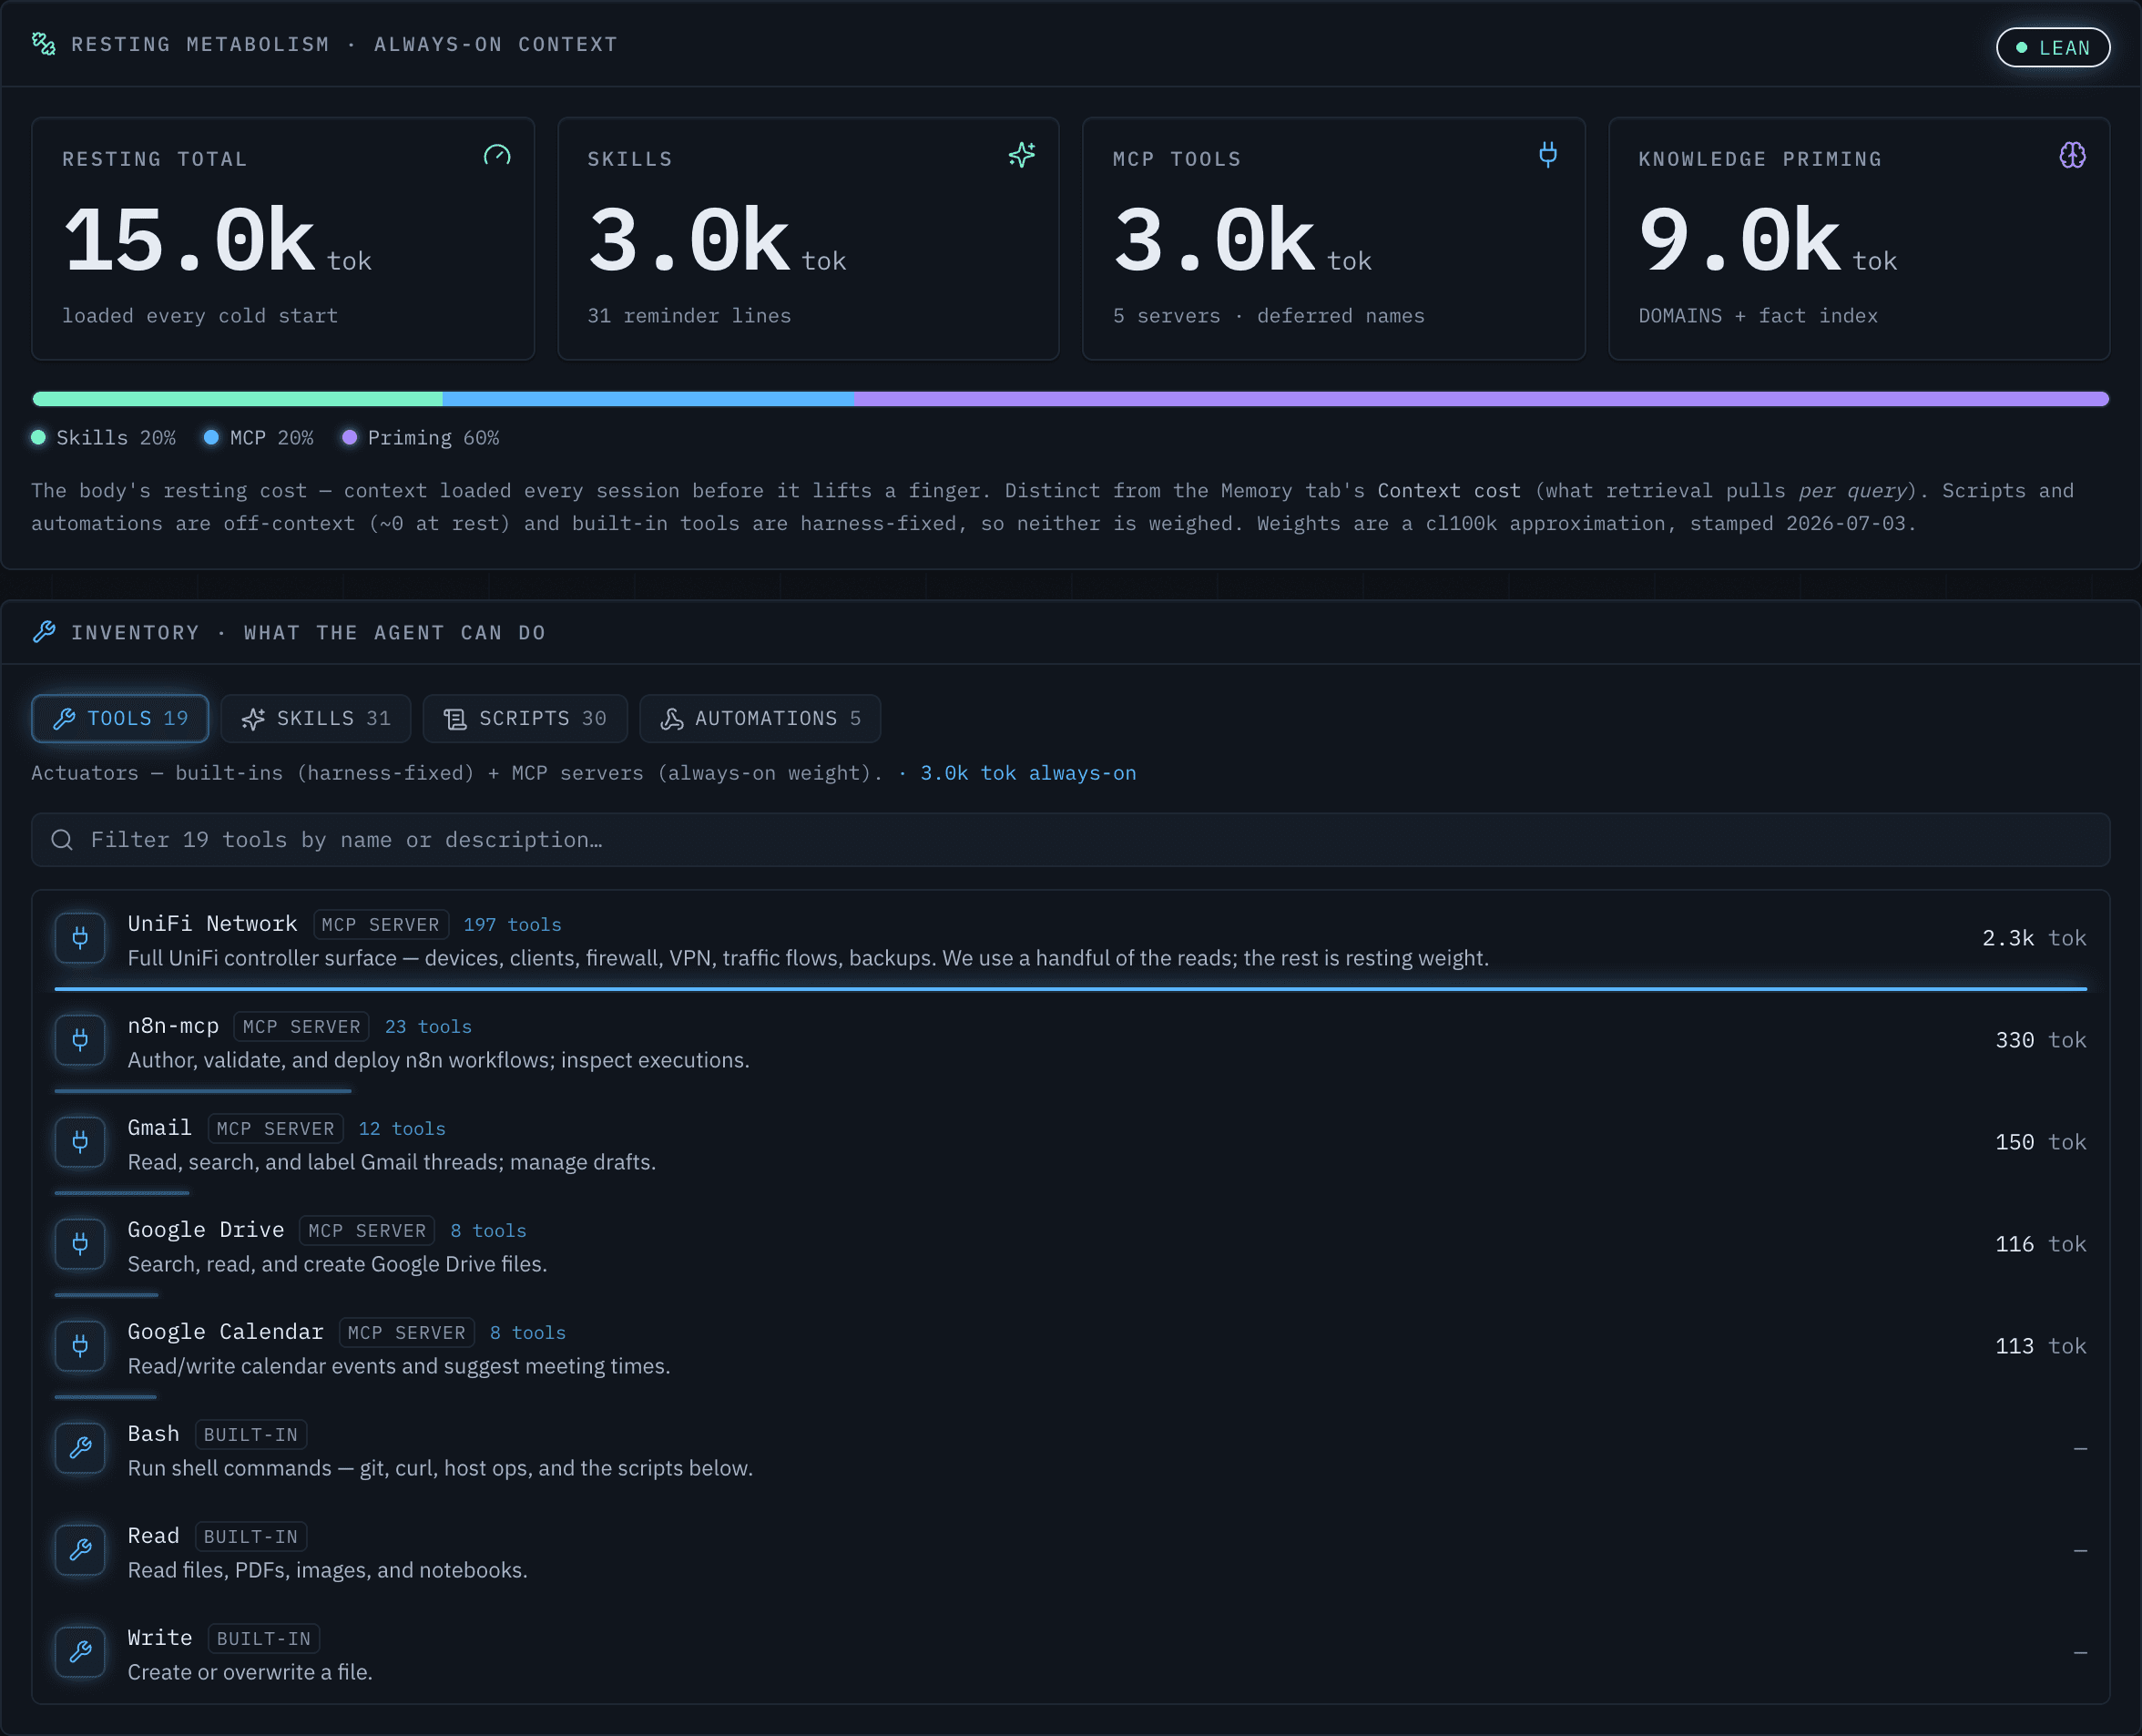Click the 113 tok value for Google Calendar

[x=2040, y=1346]
